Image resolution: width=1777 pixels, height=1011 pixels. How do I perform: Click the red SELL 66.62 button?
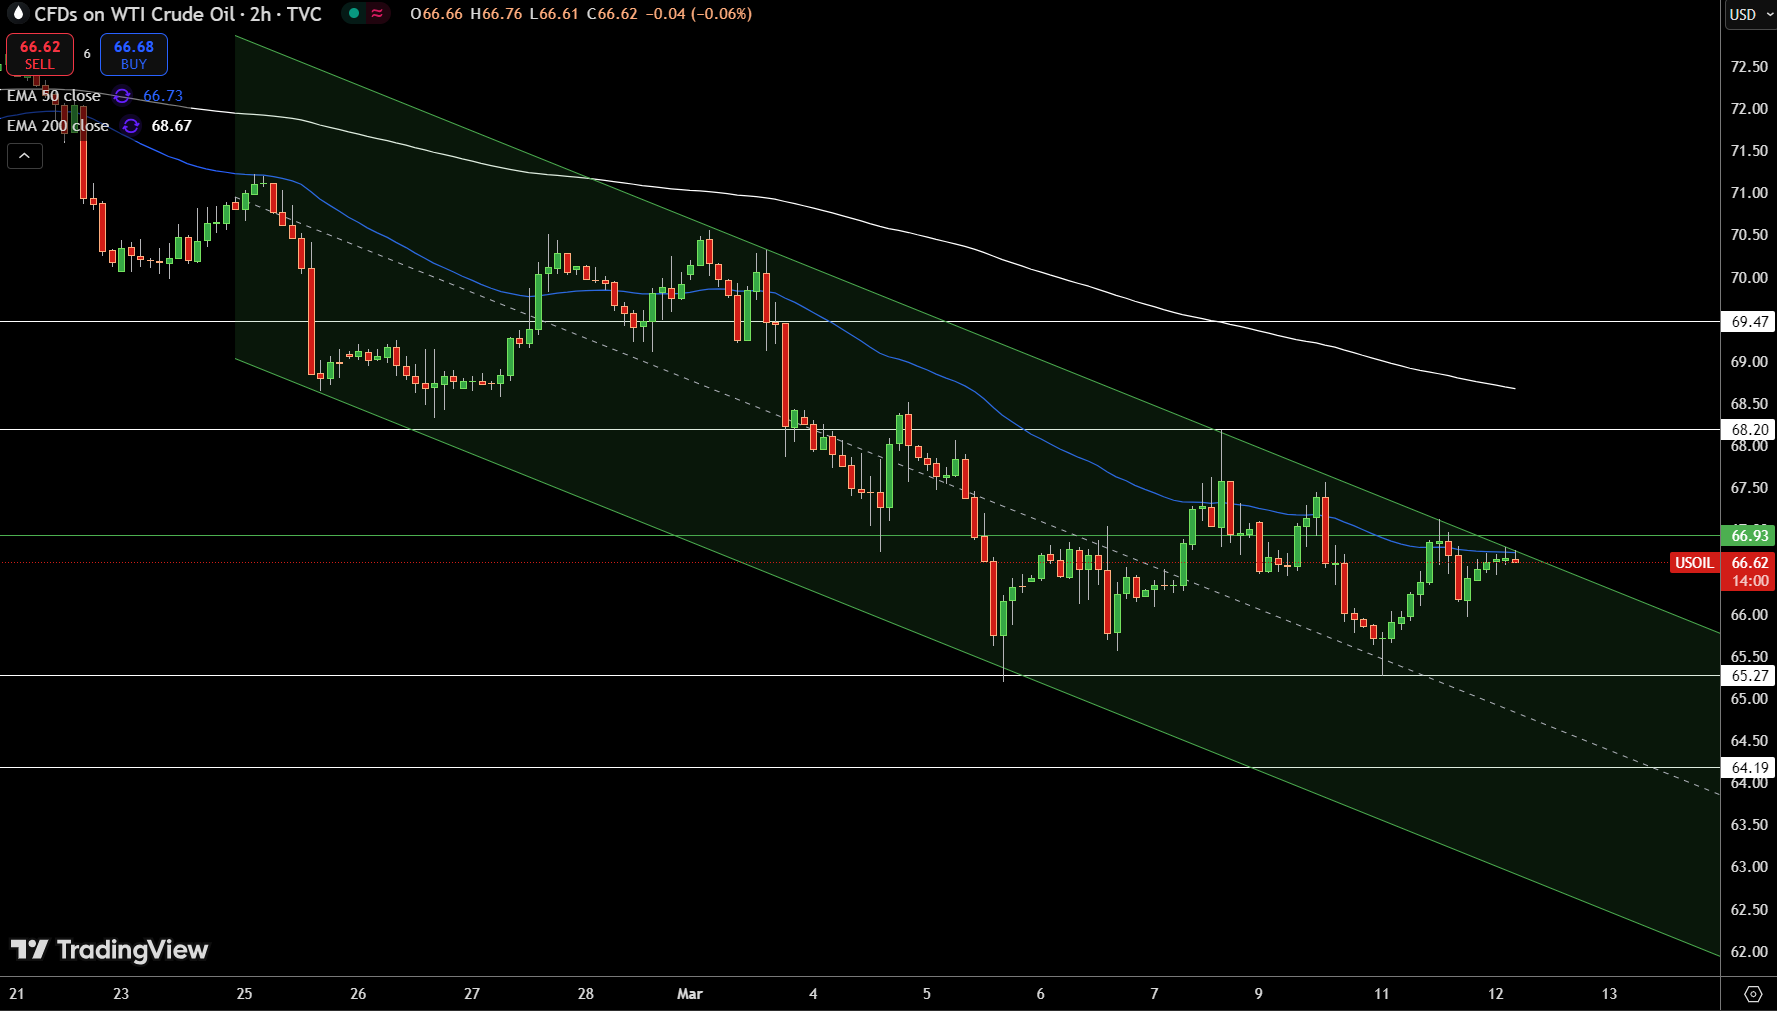pyautogui.click(x=40, y=55)
